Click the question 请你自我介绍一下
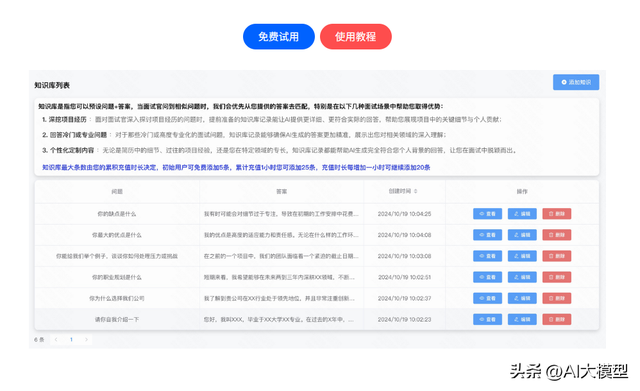 [117, 320]
